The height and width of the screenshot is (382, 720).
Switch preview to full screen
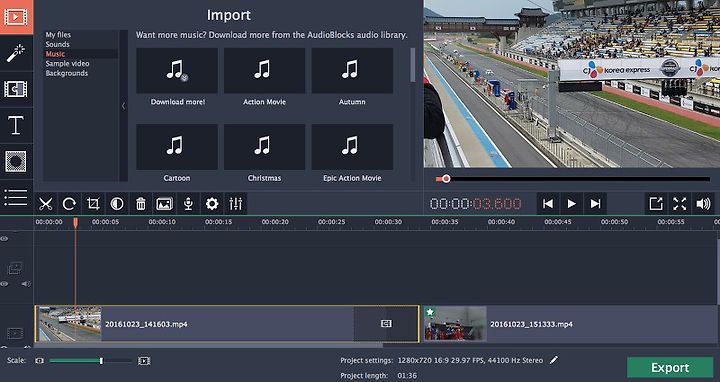pyautogui.click(x=680, y=204)
